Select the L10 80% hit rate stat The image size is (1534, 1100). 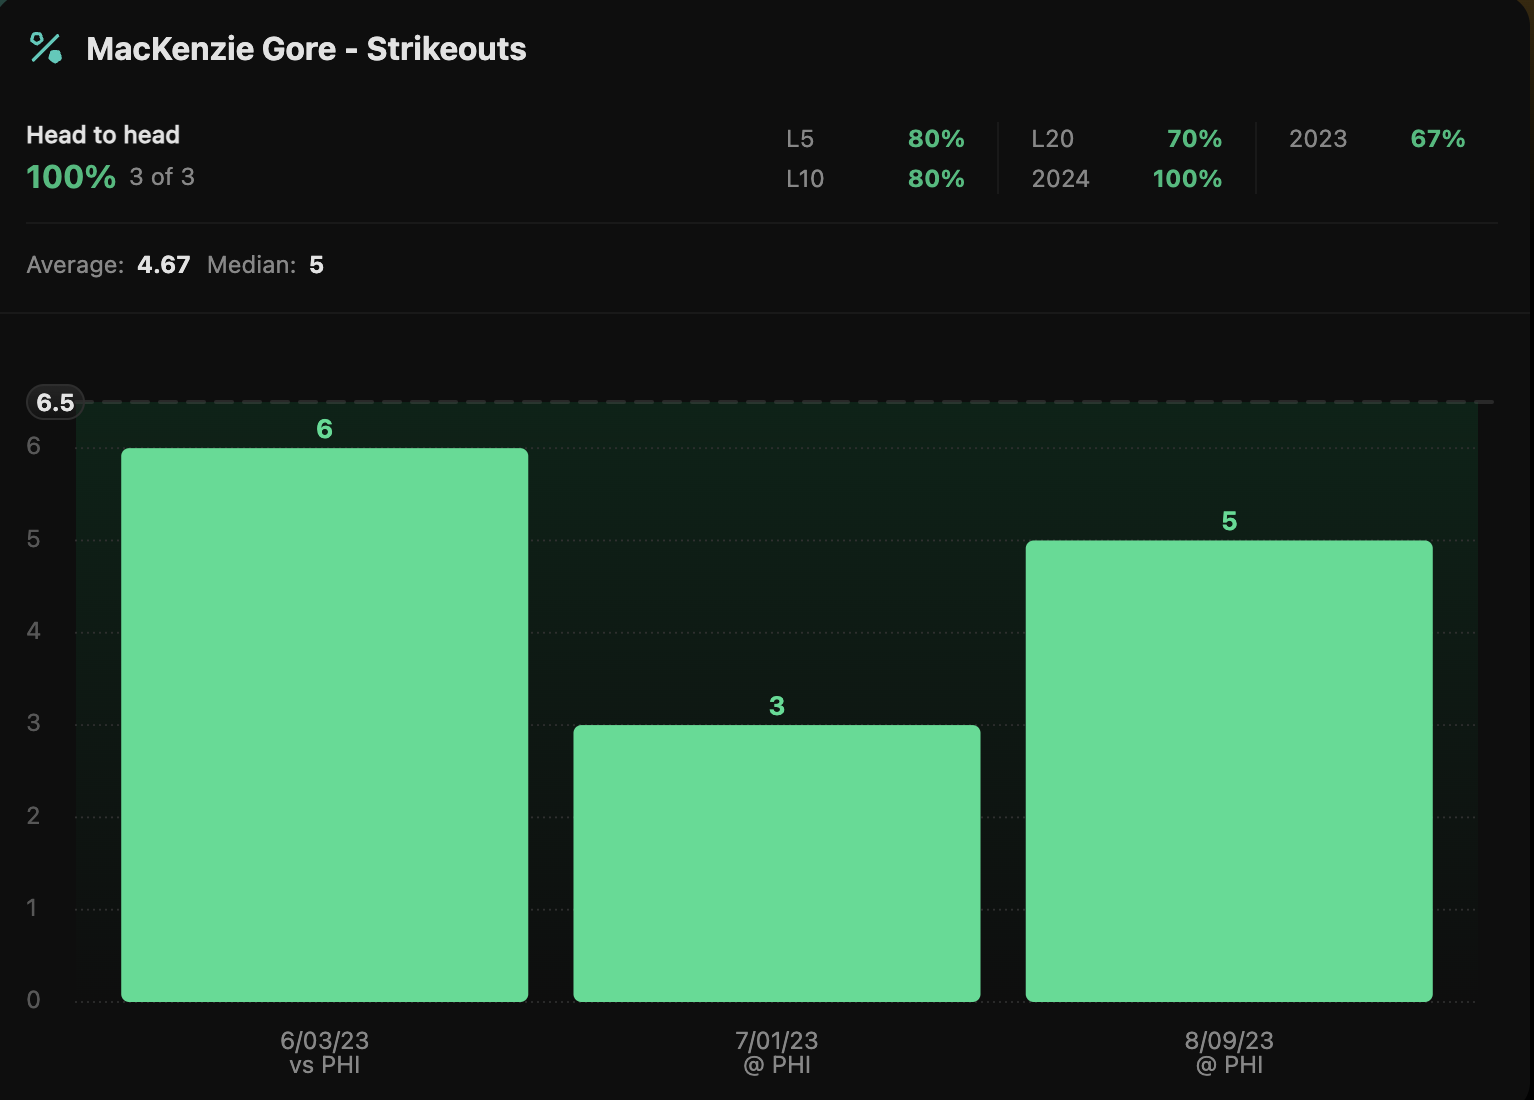click(x=875, y=179)
